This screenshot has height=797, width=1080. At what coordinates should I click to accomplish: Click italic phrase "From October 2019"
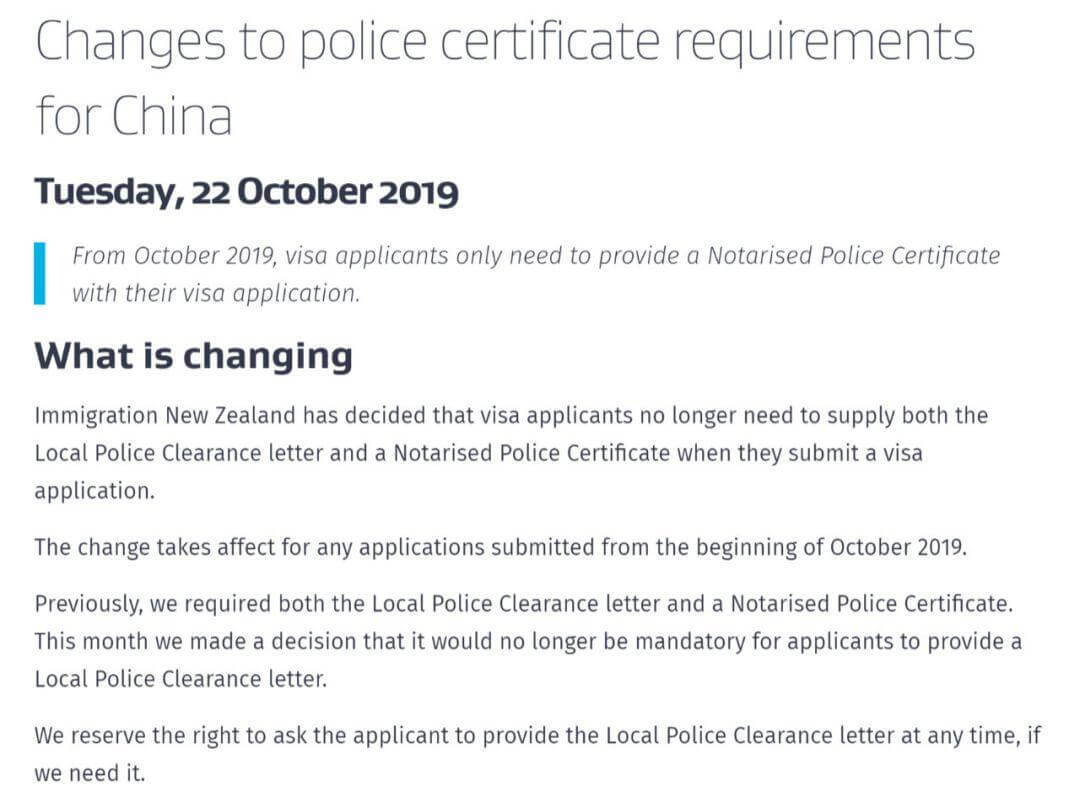174,255
